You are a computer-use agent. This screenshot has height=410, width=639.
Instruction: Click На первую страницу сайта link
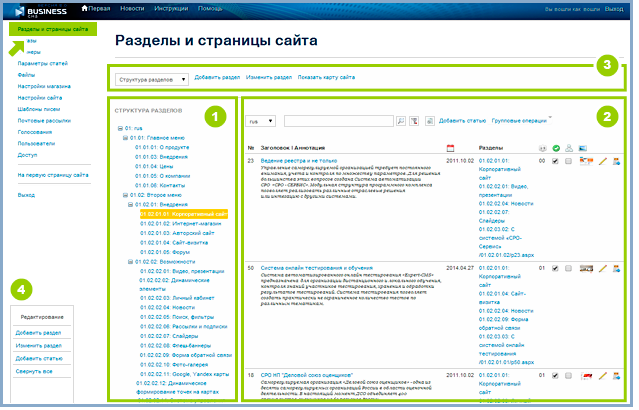(53, 176)
